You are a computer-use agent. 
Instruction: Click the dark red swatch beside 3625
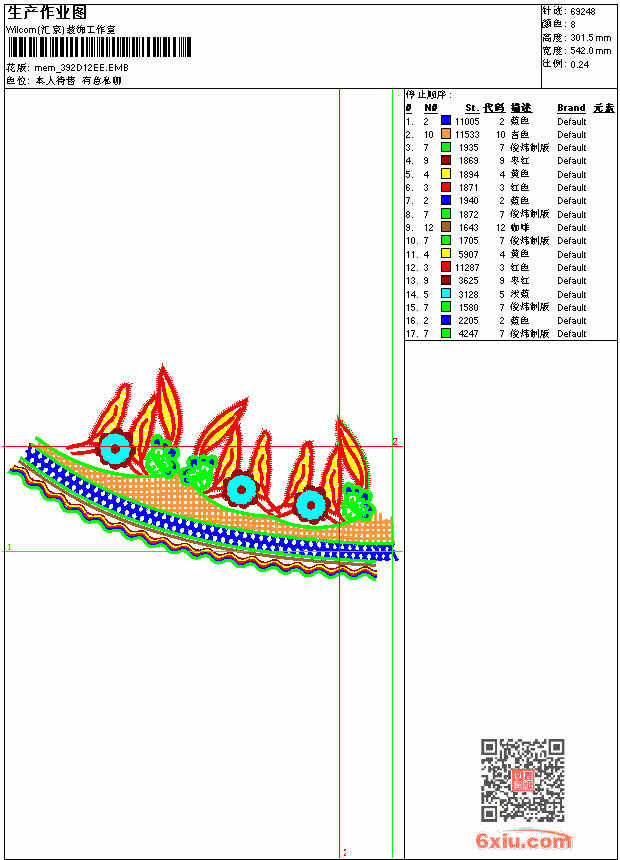pyautogui.click(x=446, y=280)
